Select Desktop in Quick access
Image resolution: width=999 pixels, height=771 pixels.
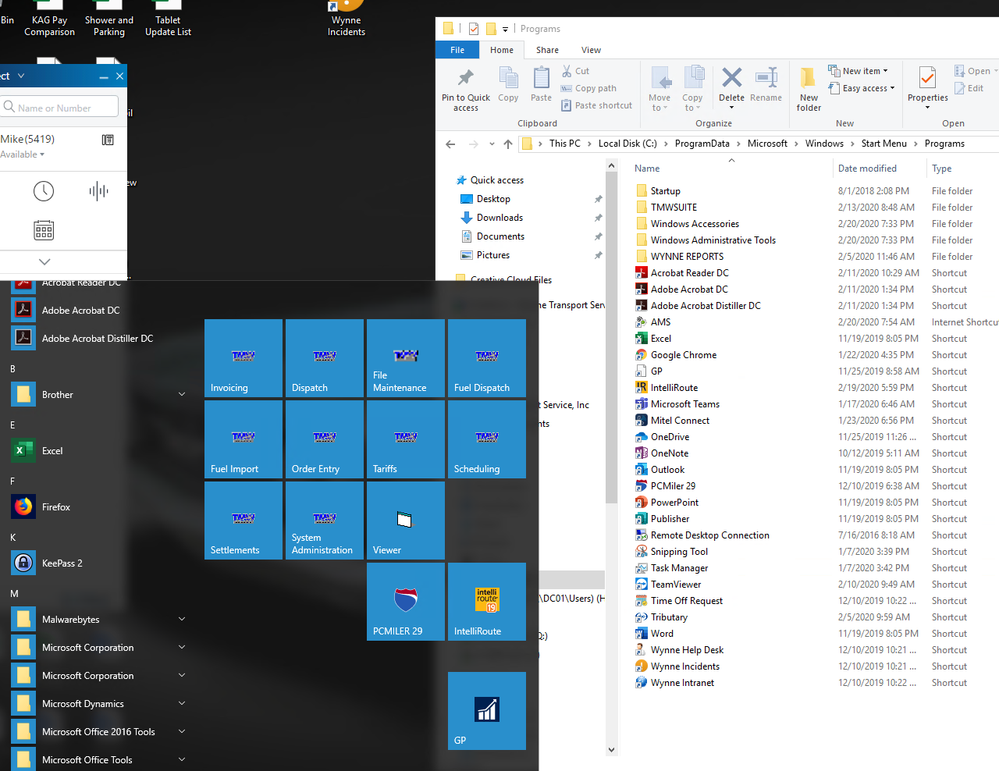tap(493, 199)
